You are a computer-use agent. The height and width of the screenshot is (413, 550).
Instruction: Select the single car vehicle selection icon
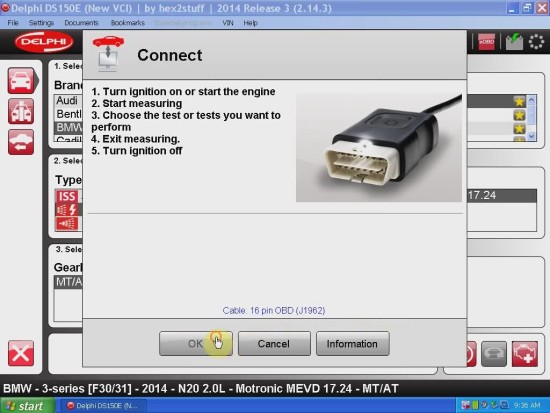click(x=21, y=81)
